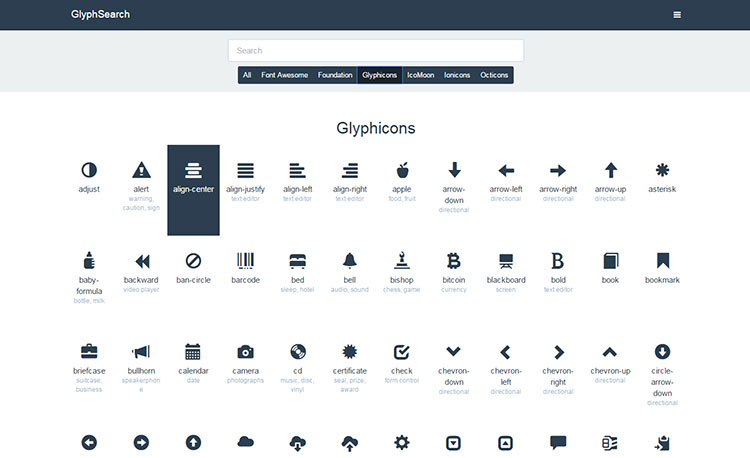Select the apple fruit icon
750x458 pixels.
pos(402,170)
